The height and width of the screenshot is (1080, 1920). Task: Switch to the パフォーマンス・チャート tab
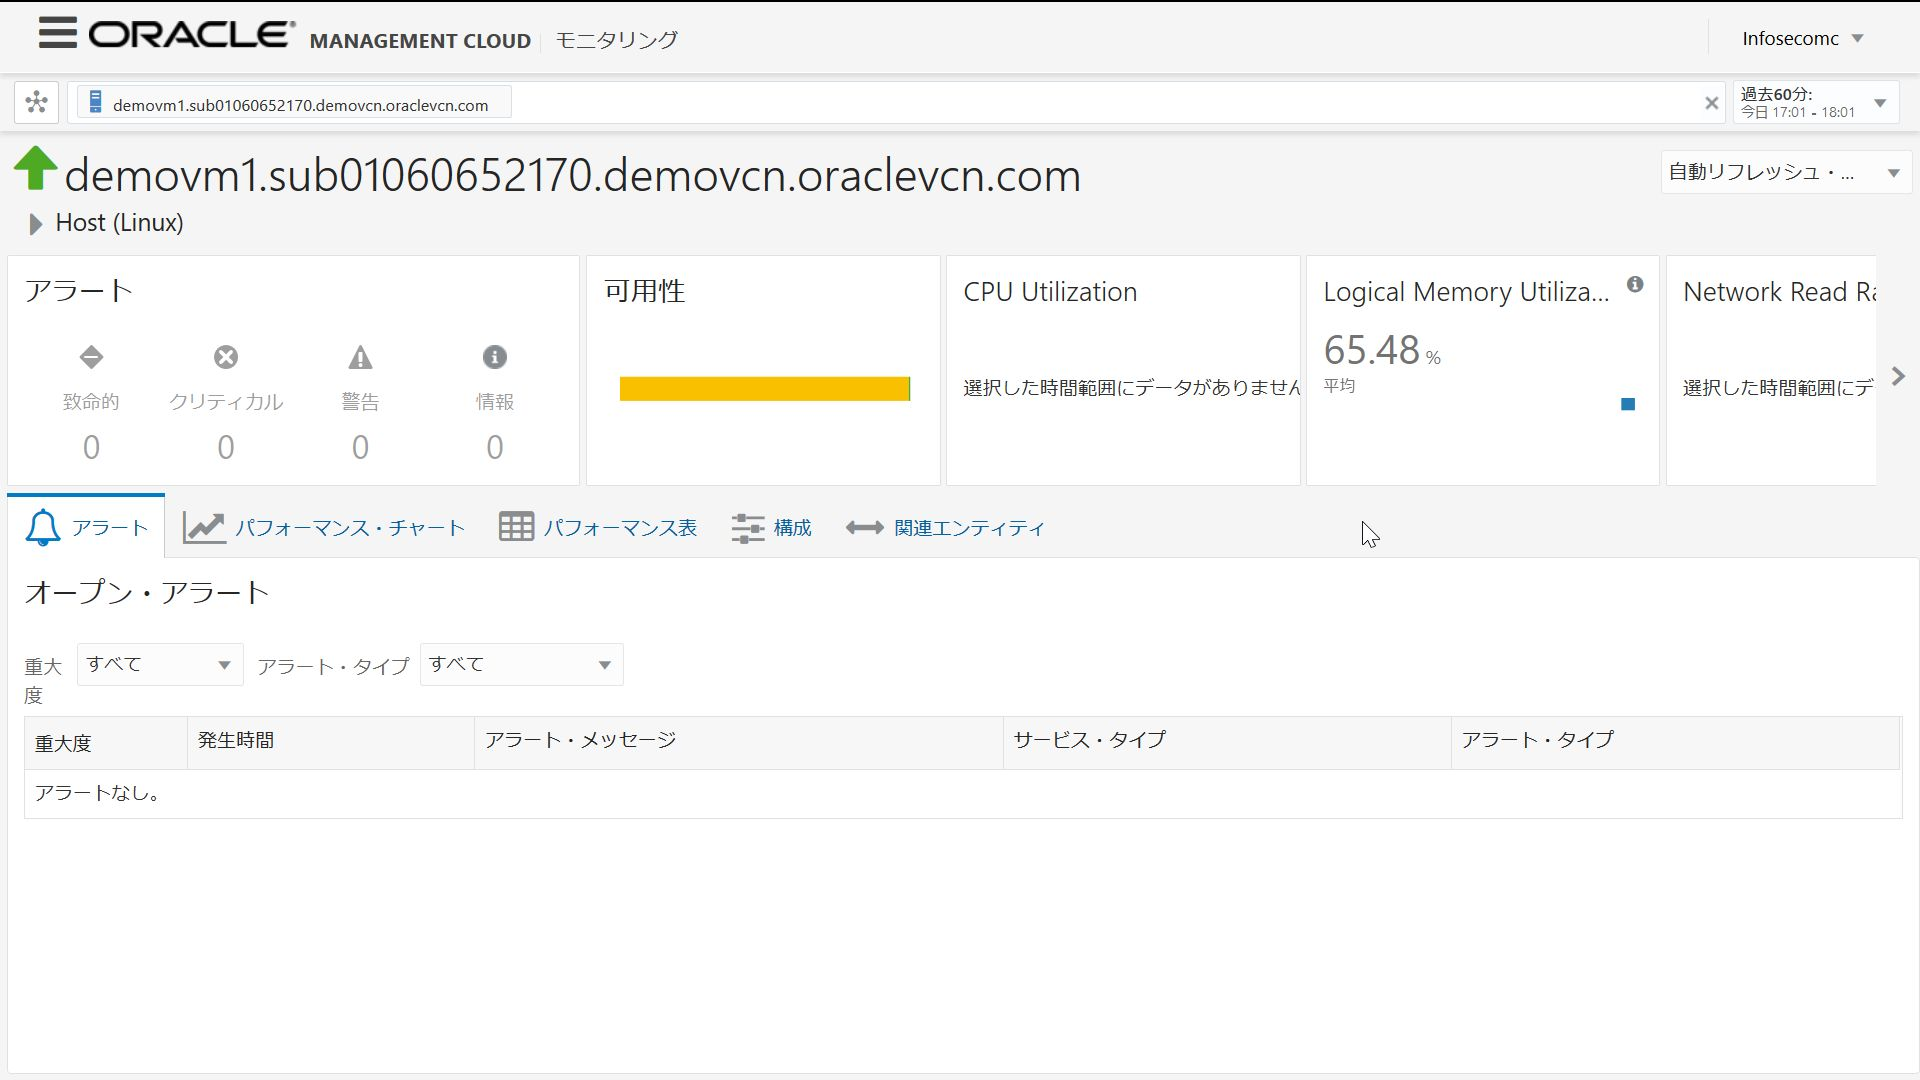(x=324, y=527)
